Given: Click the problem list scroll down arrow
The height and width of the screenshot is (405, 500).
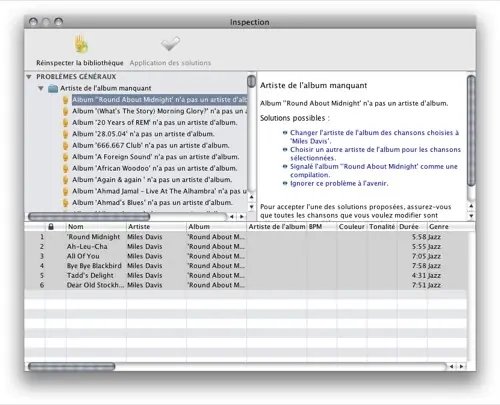Looking at the screenshot, I should tap(252, 207).
